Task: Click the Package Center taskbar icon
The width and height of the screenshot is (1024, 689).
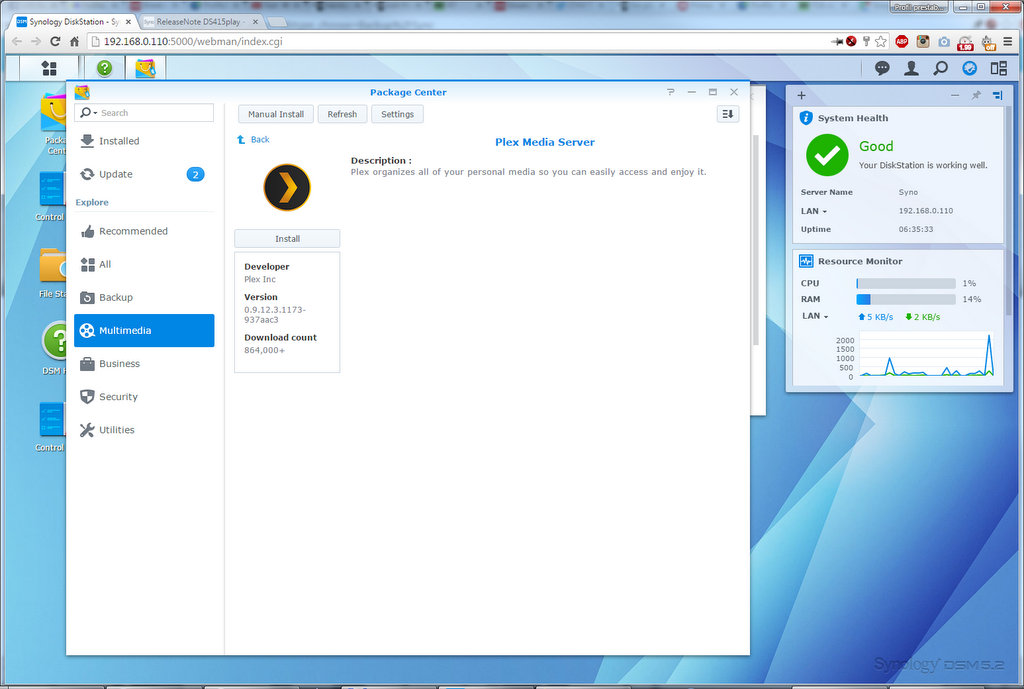Action: click(x=145, y=68)
